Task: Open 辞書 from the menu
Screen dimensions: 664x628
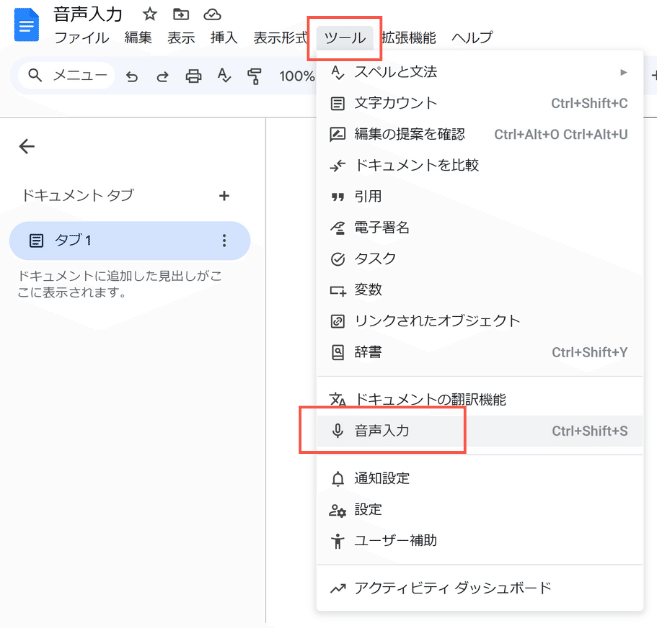Action: pos(479,352)
